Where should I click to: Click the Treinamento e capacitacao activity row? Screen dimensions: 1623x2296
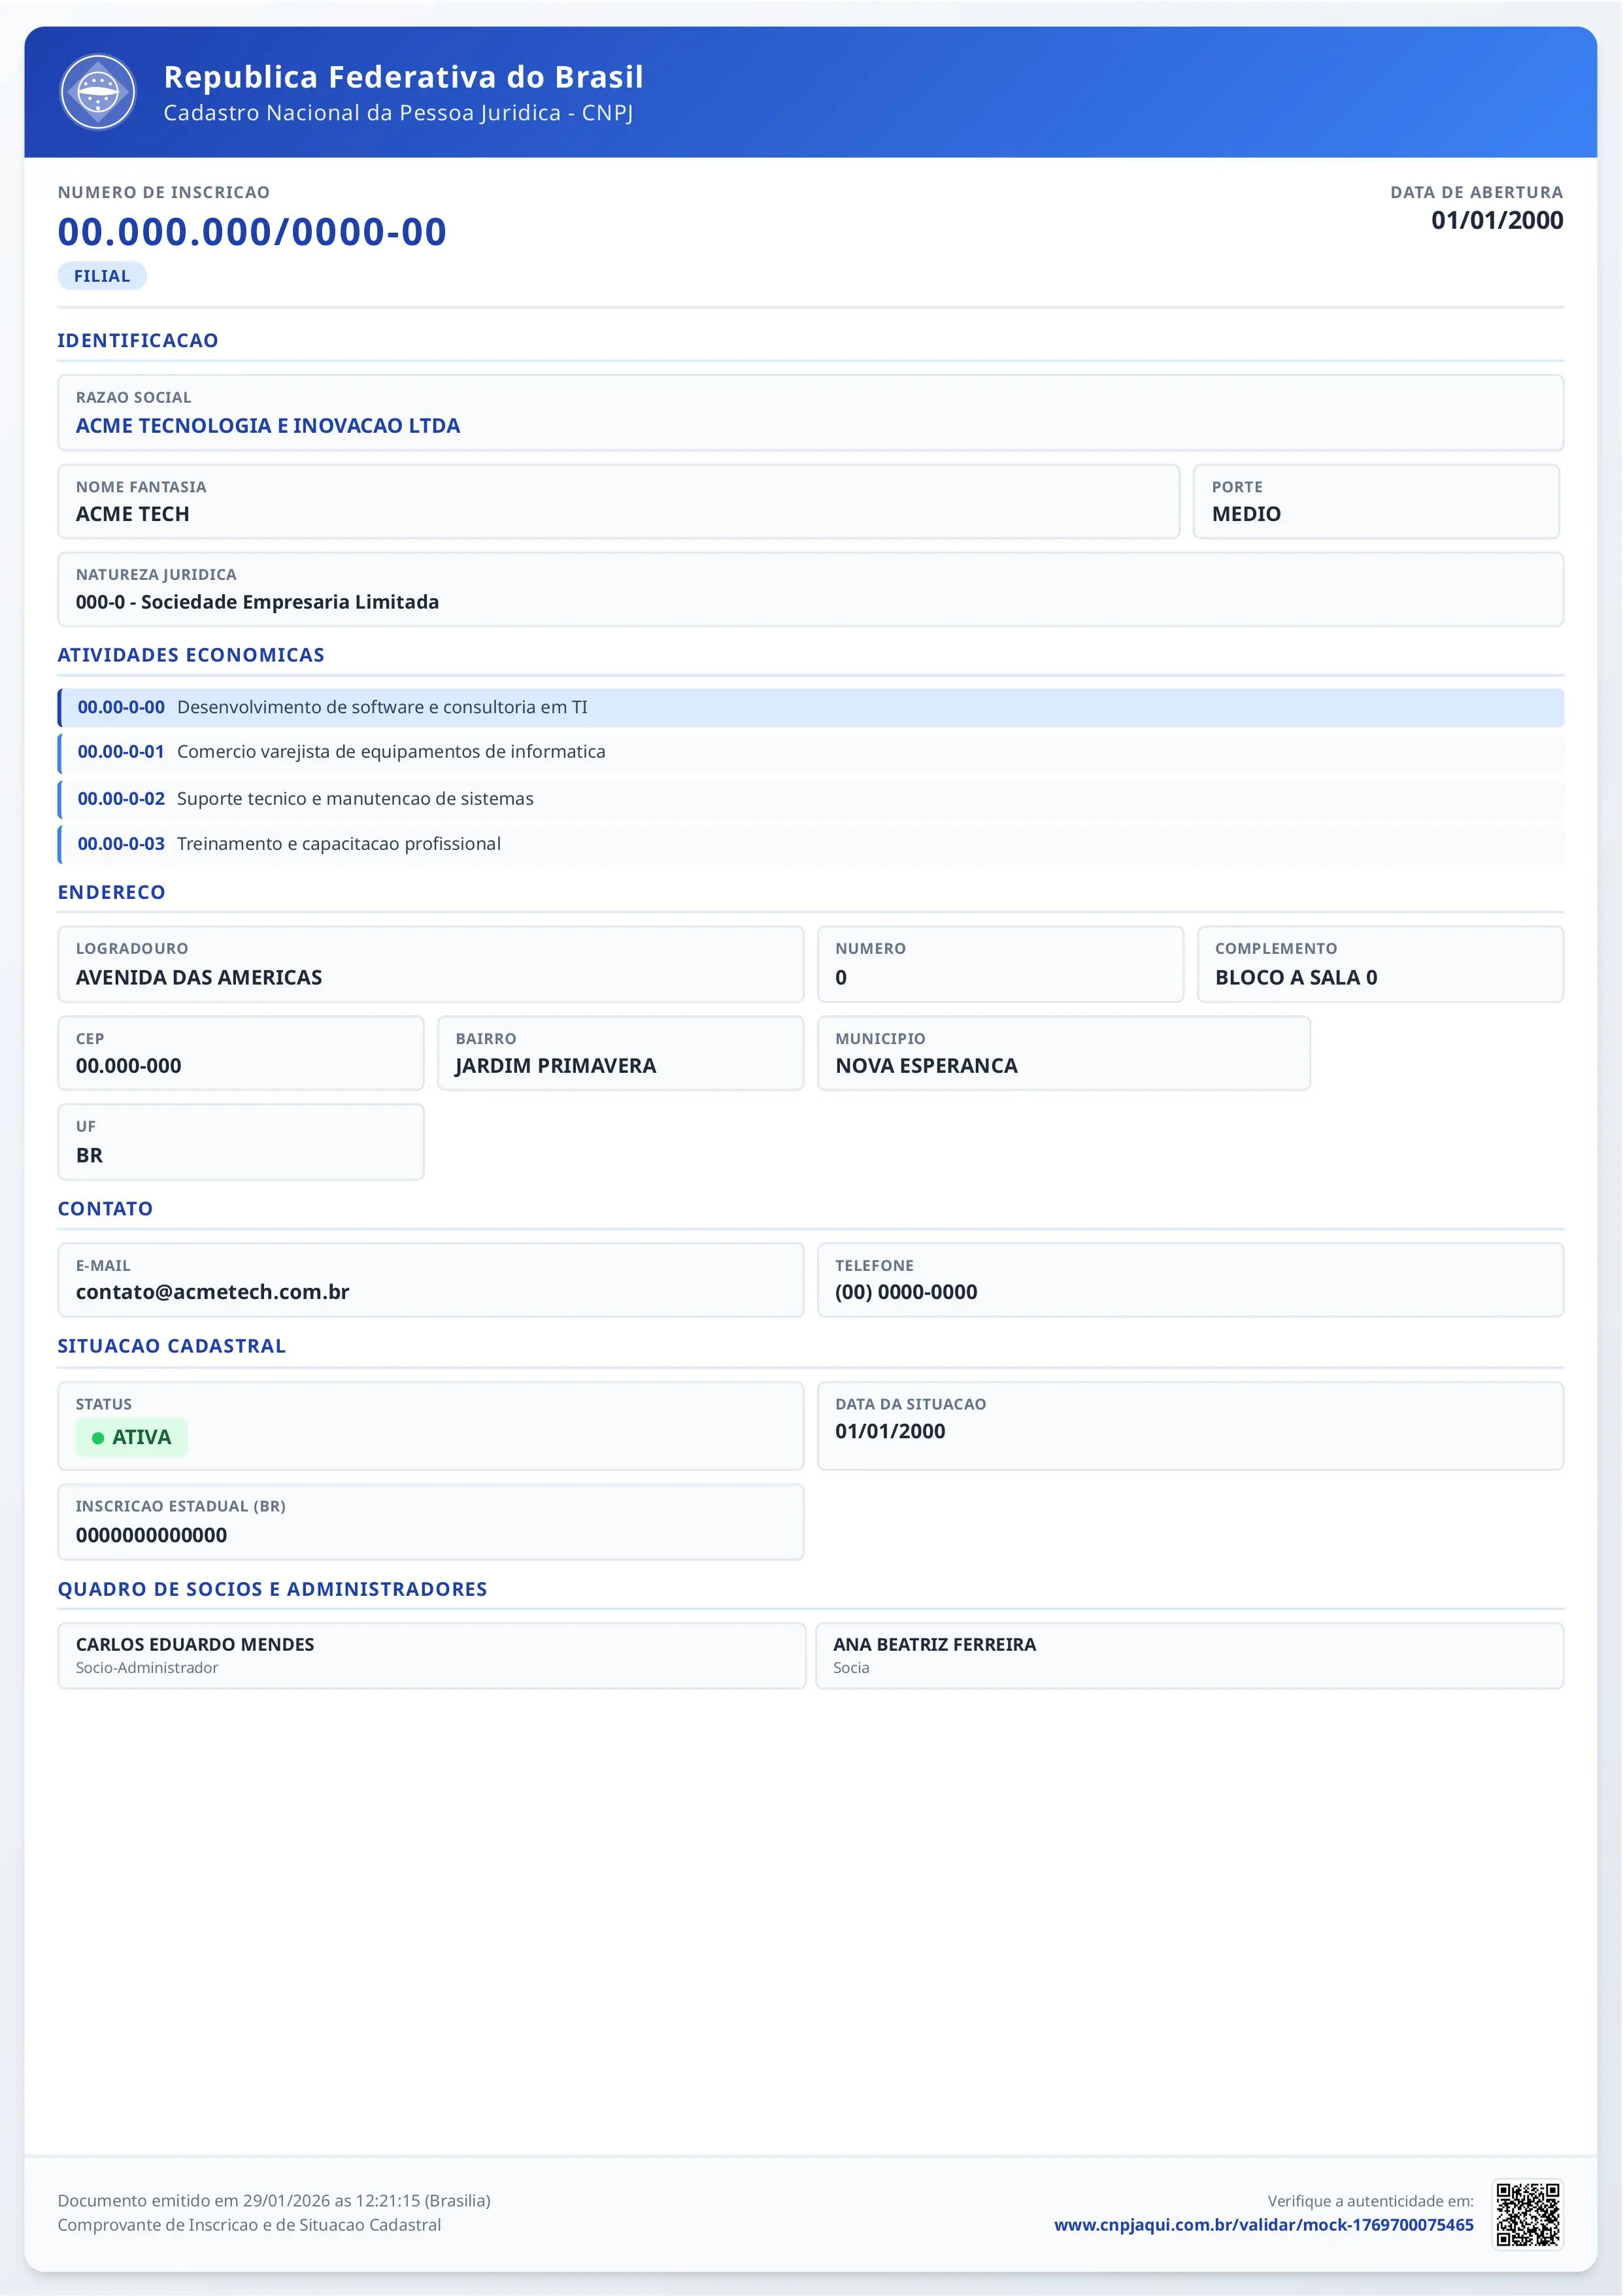[x=810, y=844]
